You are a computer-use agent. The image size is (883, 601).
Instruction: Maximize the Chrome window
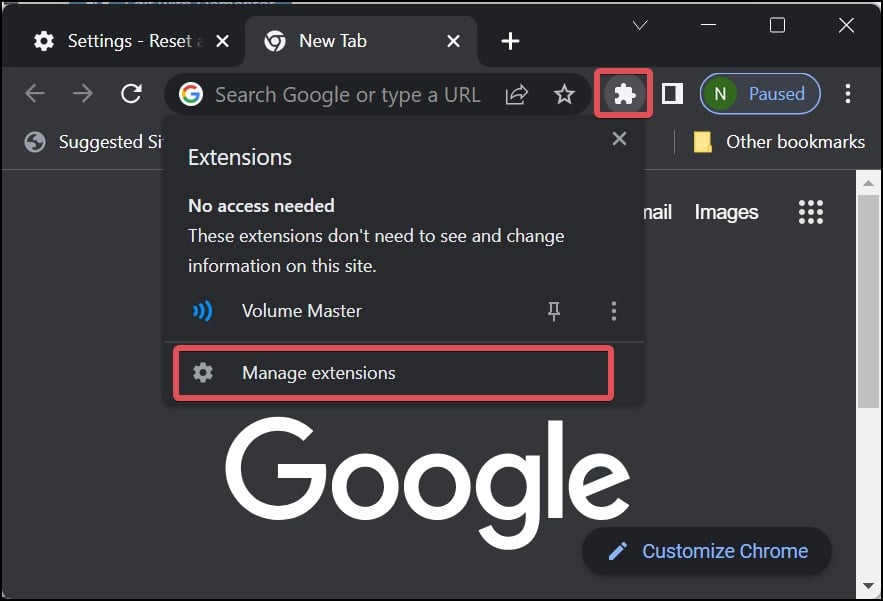[x=777, y=25]
